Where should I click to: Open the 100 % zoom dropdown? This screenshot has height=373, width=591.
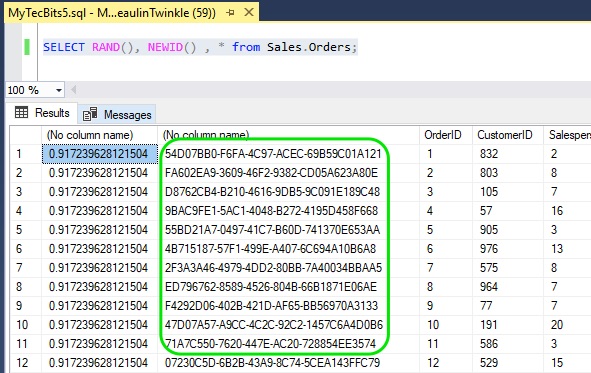(58, 90)
